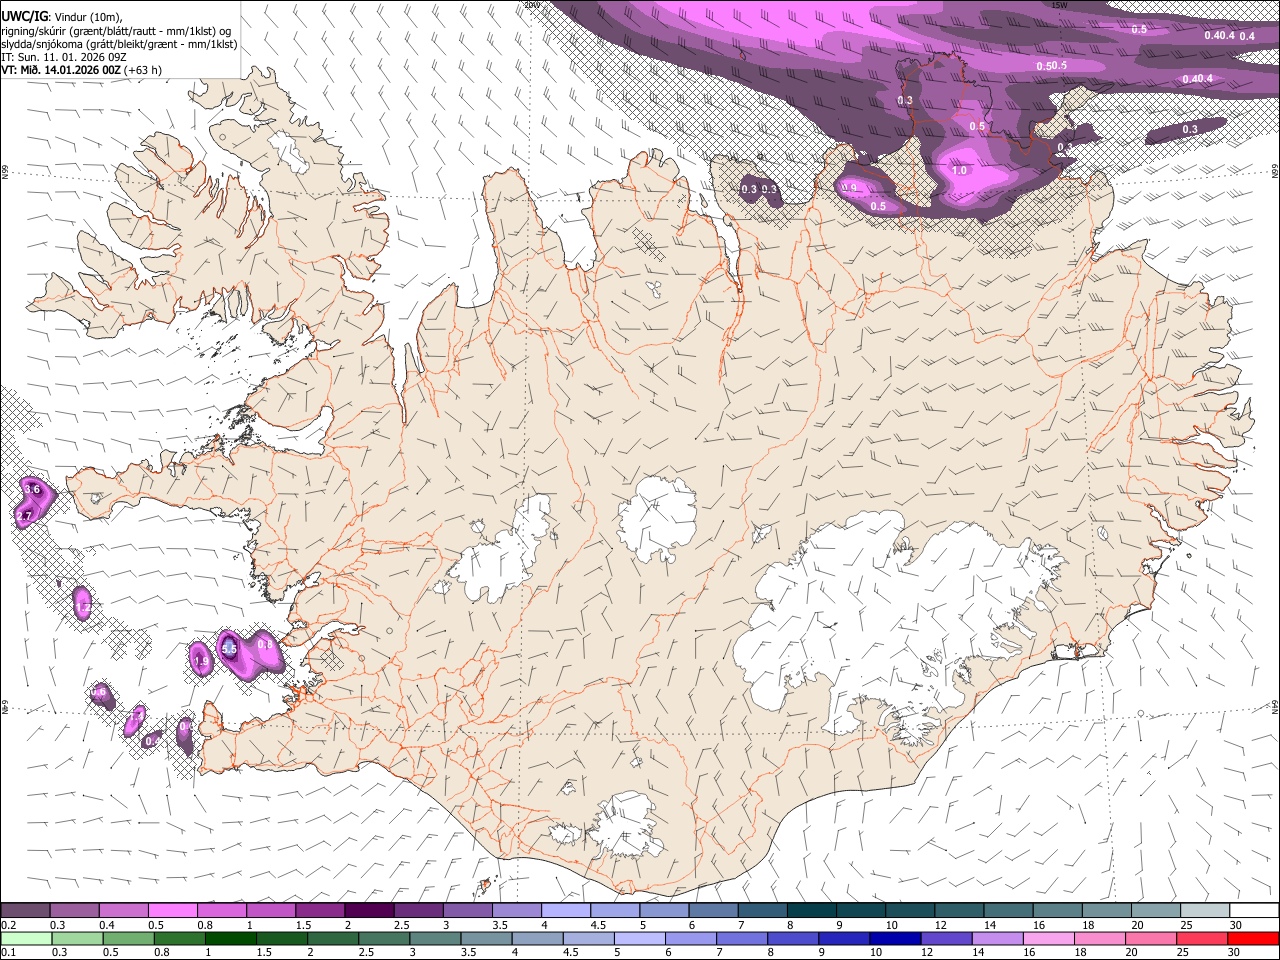Pick the lavender snow swatch starting at 4
This screenshot has height=960, width=1280.
(x=566, y=910)
